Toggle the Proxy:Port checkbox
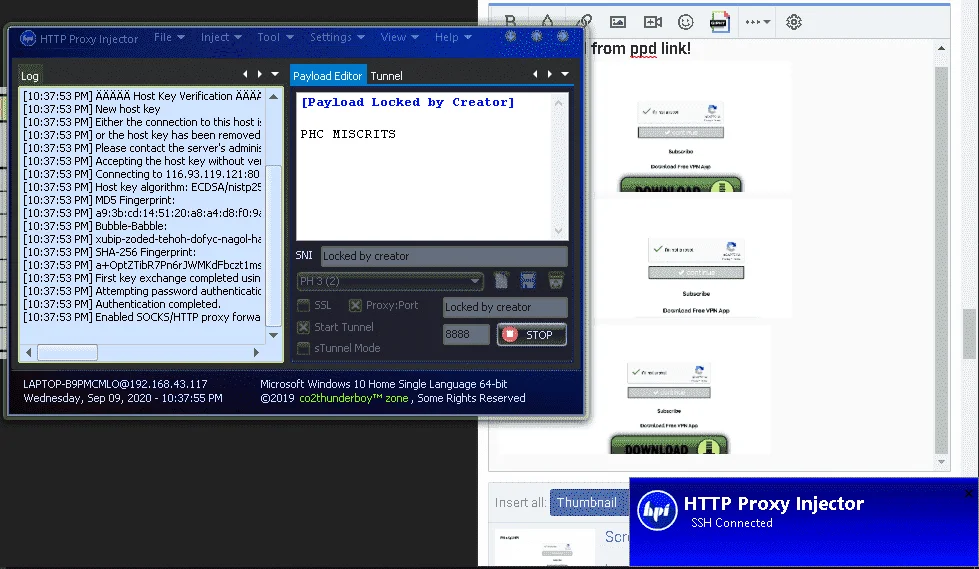This screenshot has width=979, height=569. (355, 305)
